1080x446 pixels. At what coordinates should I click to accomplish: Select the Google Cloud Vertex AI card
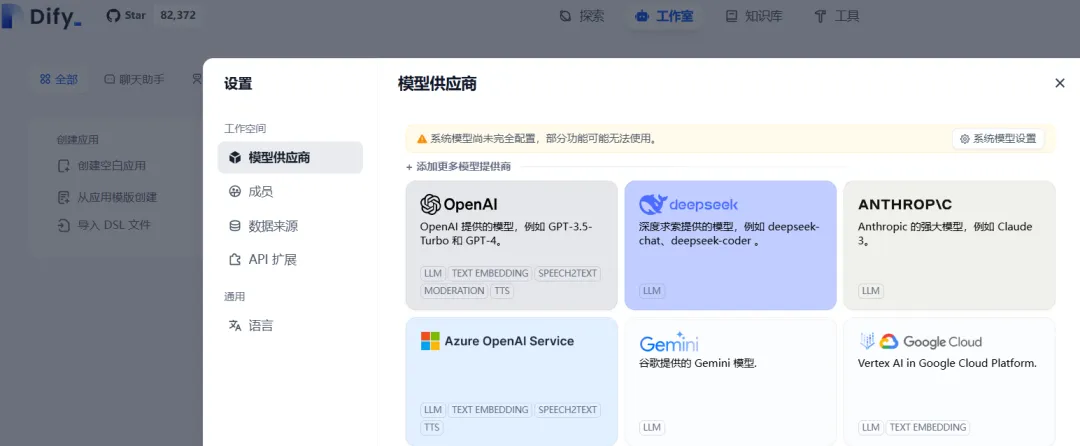point(949,381)
